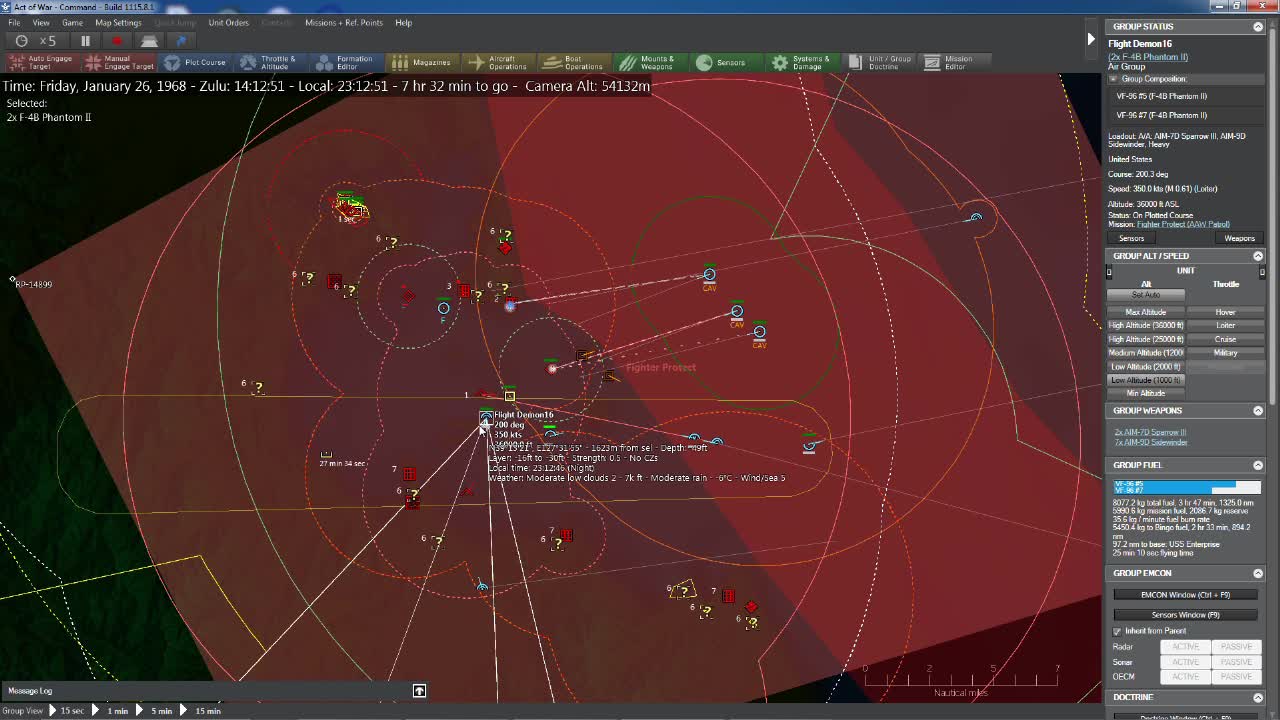The height and width of the screenshot is (720, 1280).
Task: Open the View menu
Action: click(x=41, y=22)
